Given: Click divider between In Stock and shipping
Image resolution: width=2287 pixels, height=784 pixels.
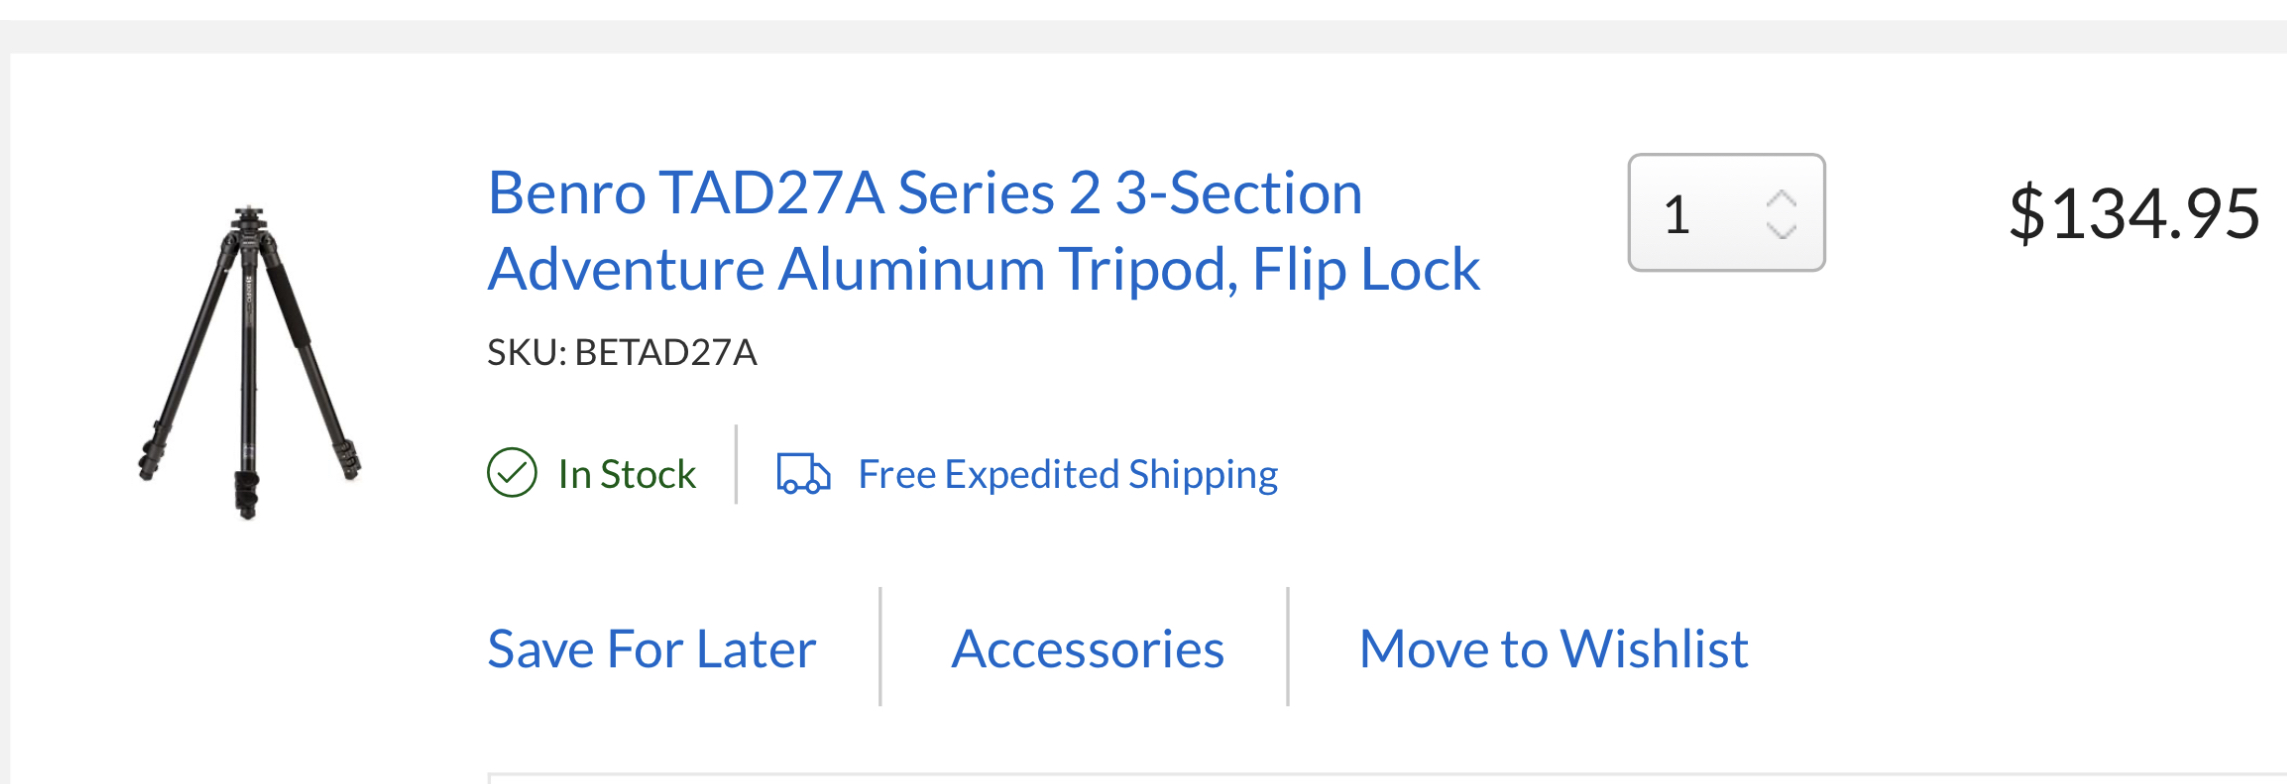Looking at the screenshot, I should pyautogui.click(x=736, y=465).
